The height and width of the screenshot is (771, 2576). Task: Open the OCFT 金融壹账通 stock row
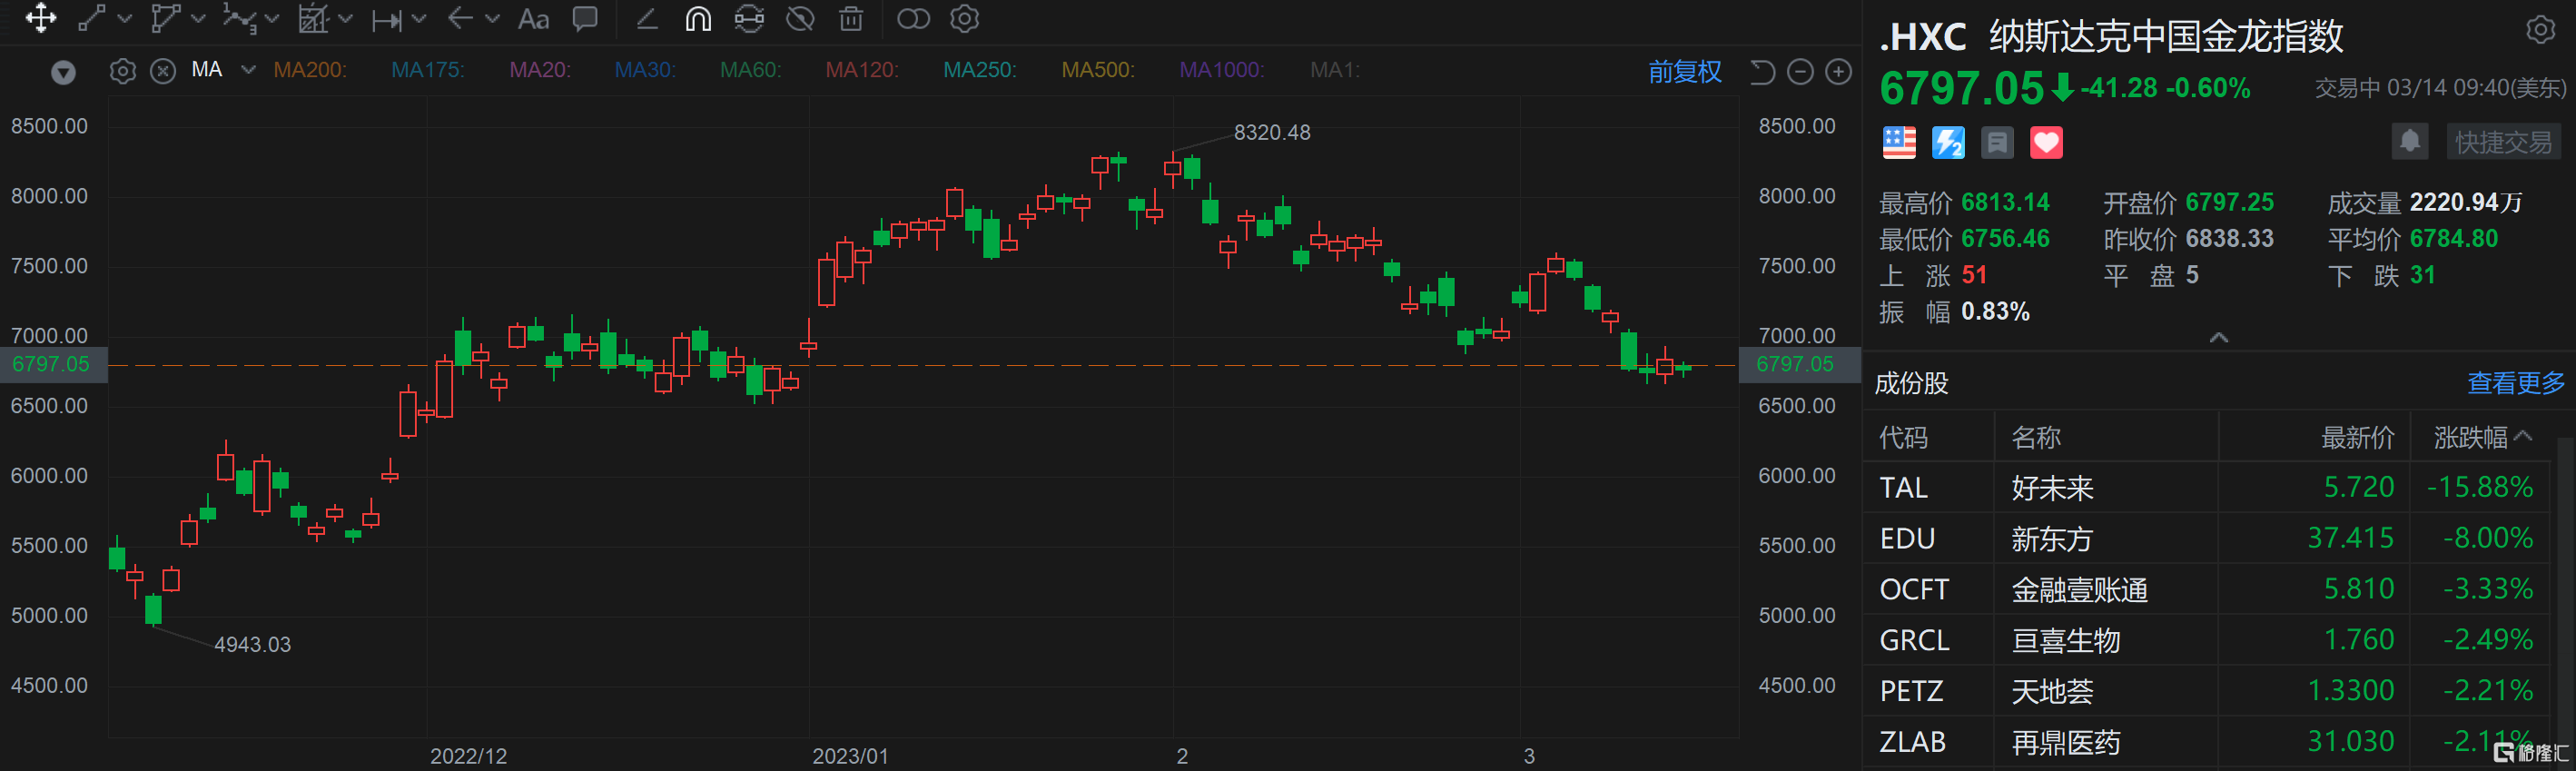click(2207, 590)
